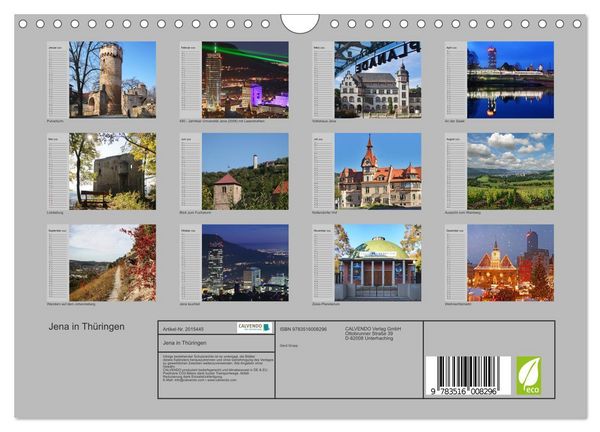This screenshot has height=432, width=600.
Task: Open the city skyline at dusk photo
Action: pos(245,262)
